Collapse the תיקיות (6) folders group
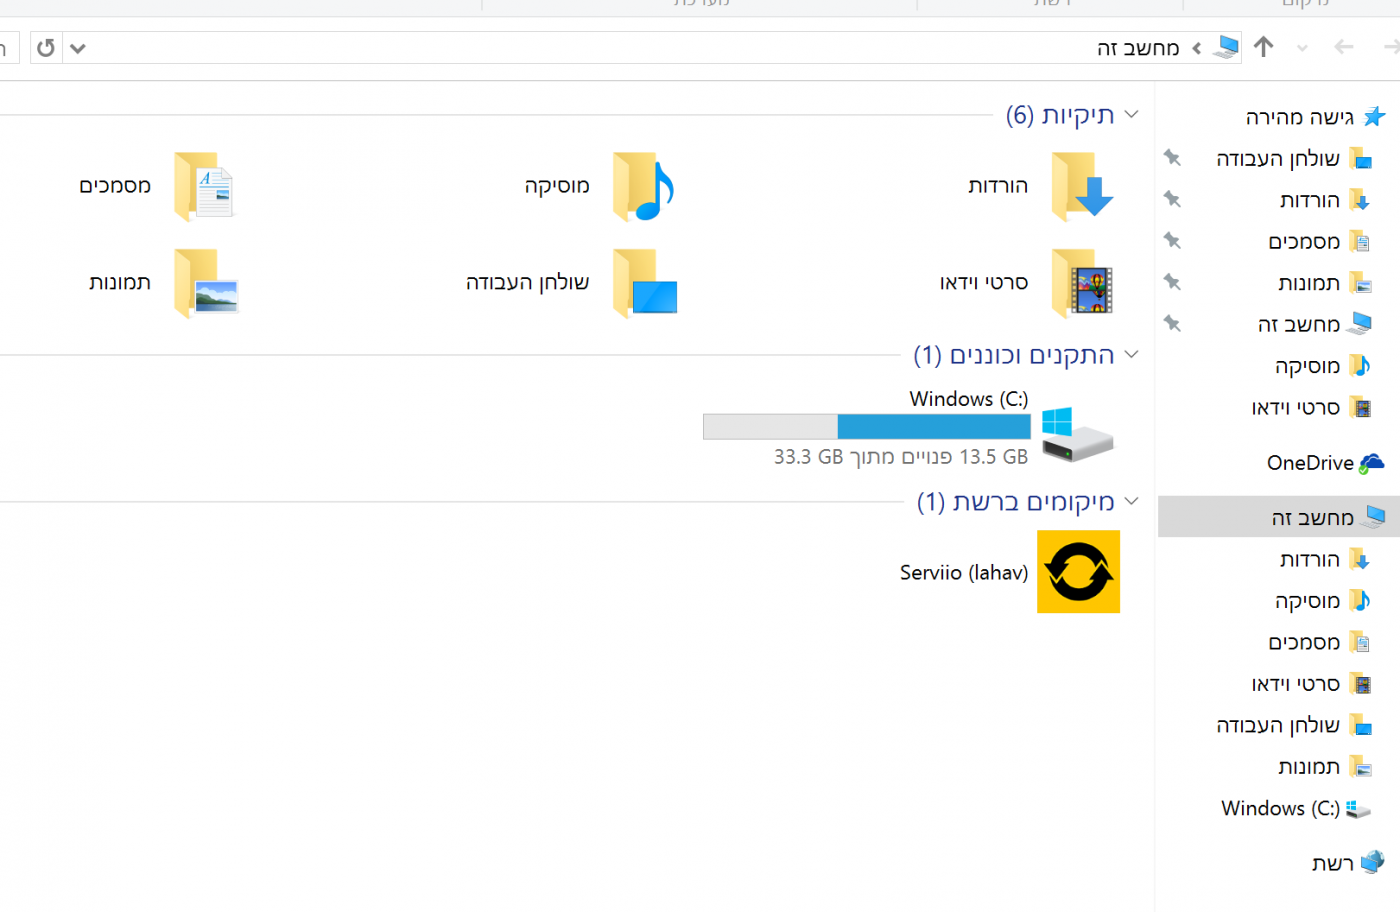1400x912 pixels. [1131, 115]
